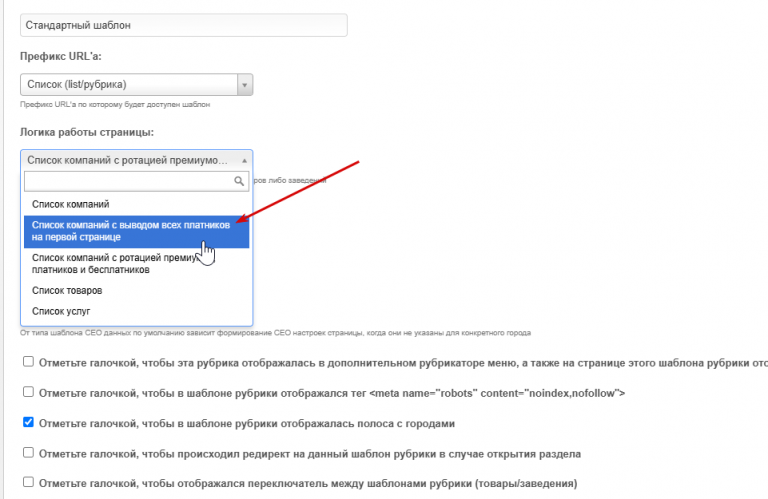Choose 'Список компаний с выводом всех платников' option
768x499 pixels.
137,231
